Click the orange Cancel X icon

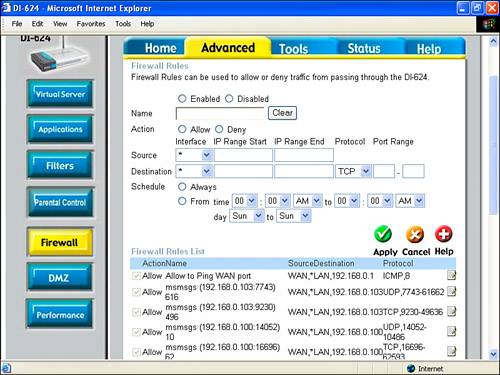coord(415,234)
